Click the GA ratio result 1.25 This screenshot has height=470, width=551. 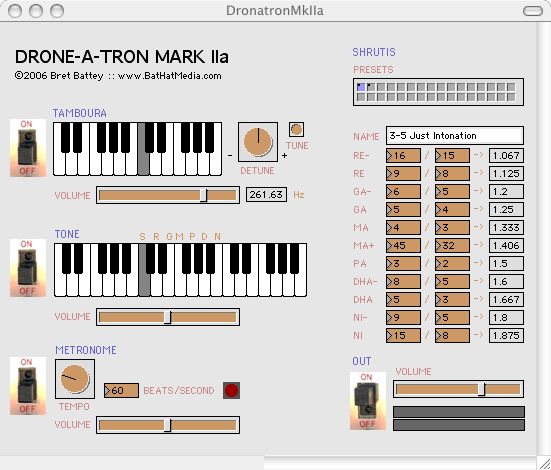point(506,210)
